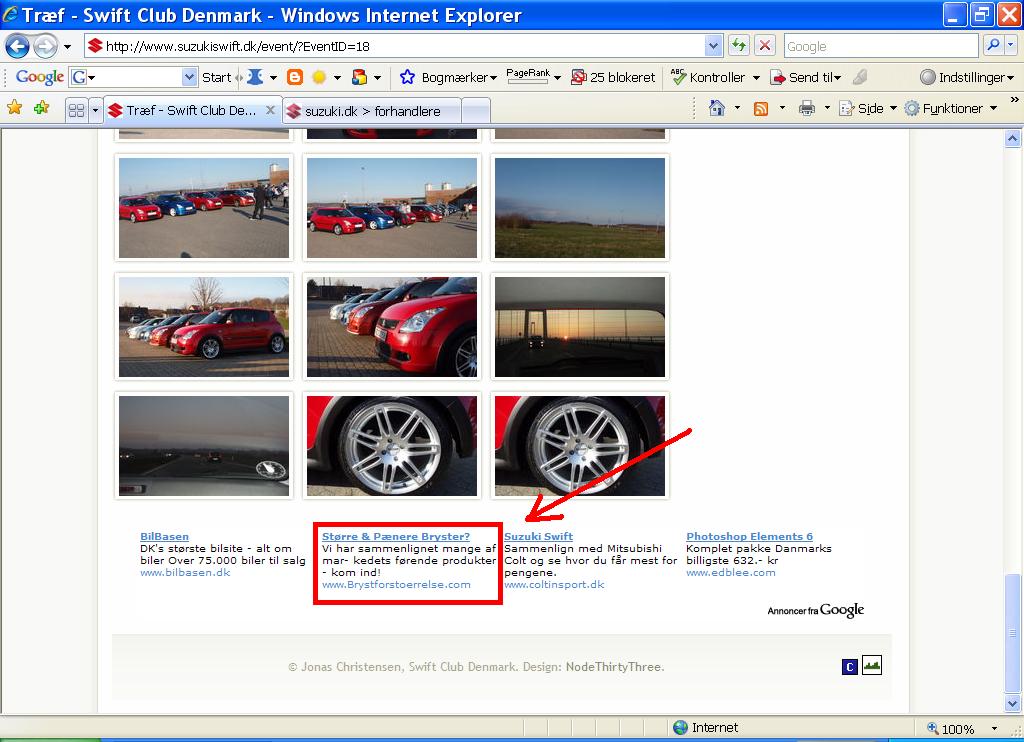
Task: Click the search magnifier button
Action: click(992, 46)
